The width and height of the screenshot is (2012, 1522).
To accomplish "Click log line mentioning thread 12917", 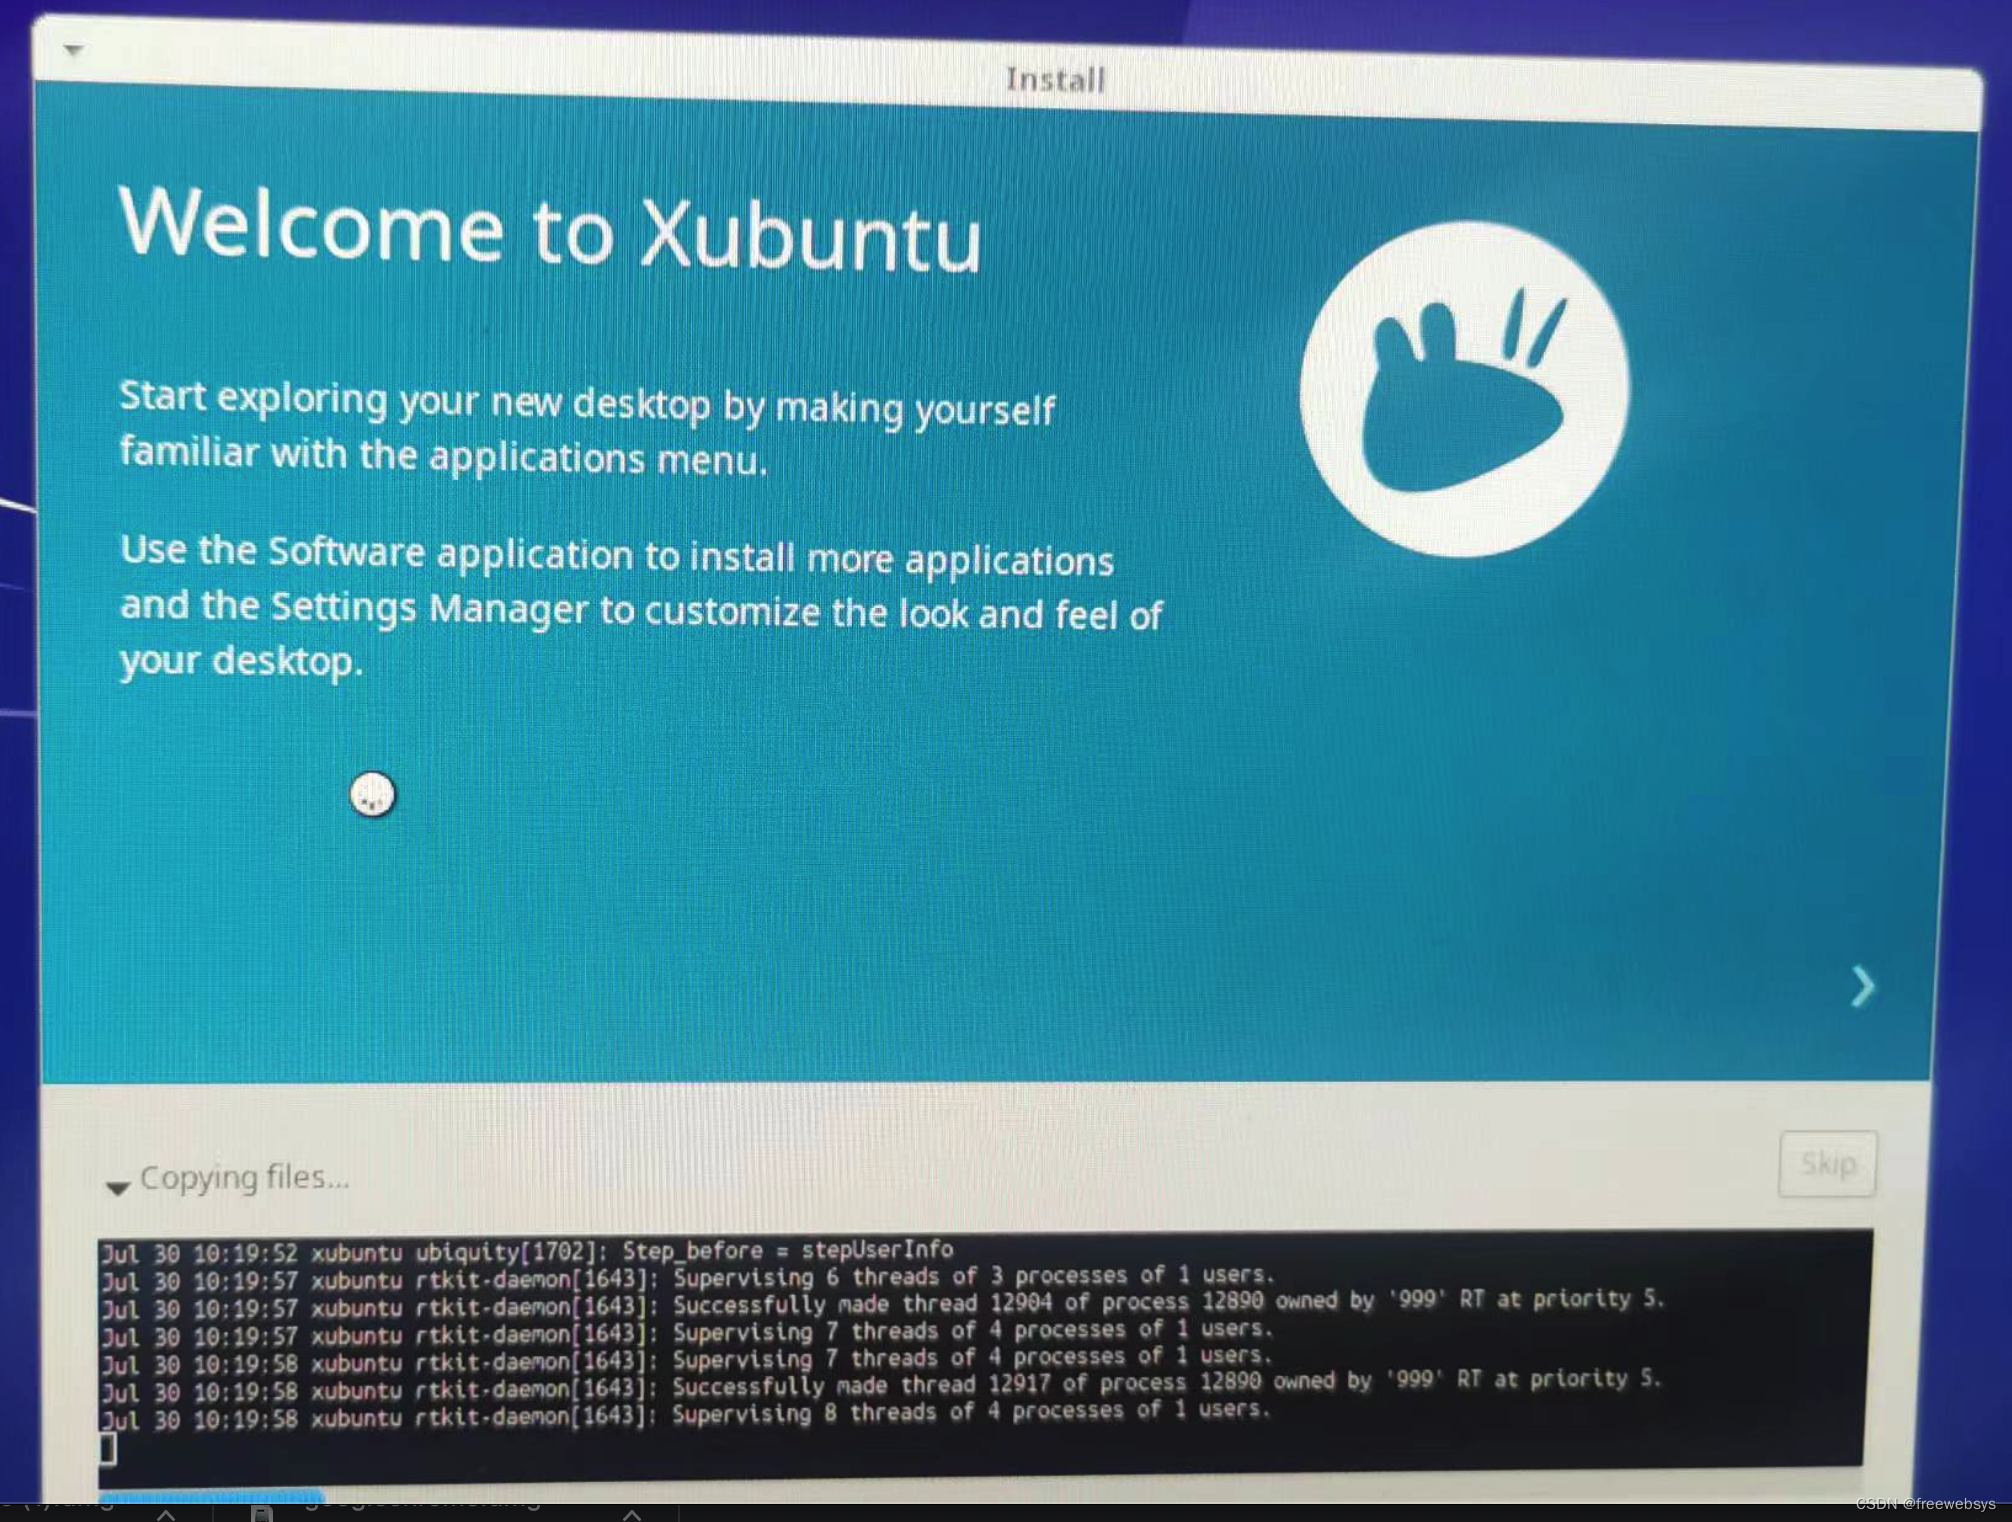I will [x=880, y=1386].
